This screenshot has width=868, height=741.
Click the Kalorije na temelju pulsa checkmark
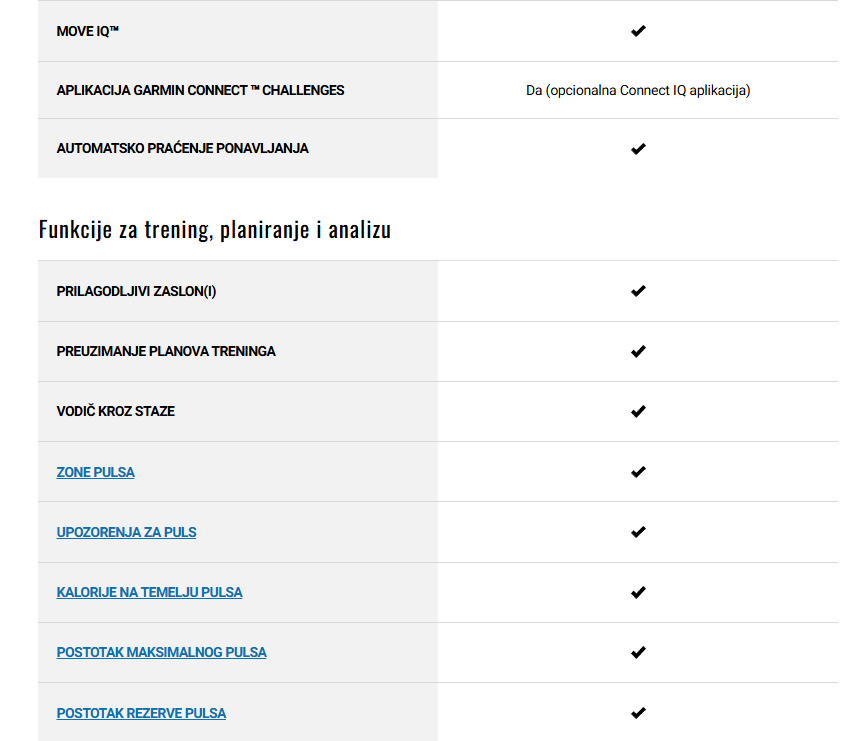click(x=638, y=592)
